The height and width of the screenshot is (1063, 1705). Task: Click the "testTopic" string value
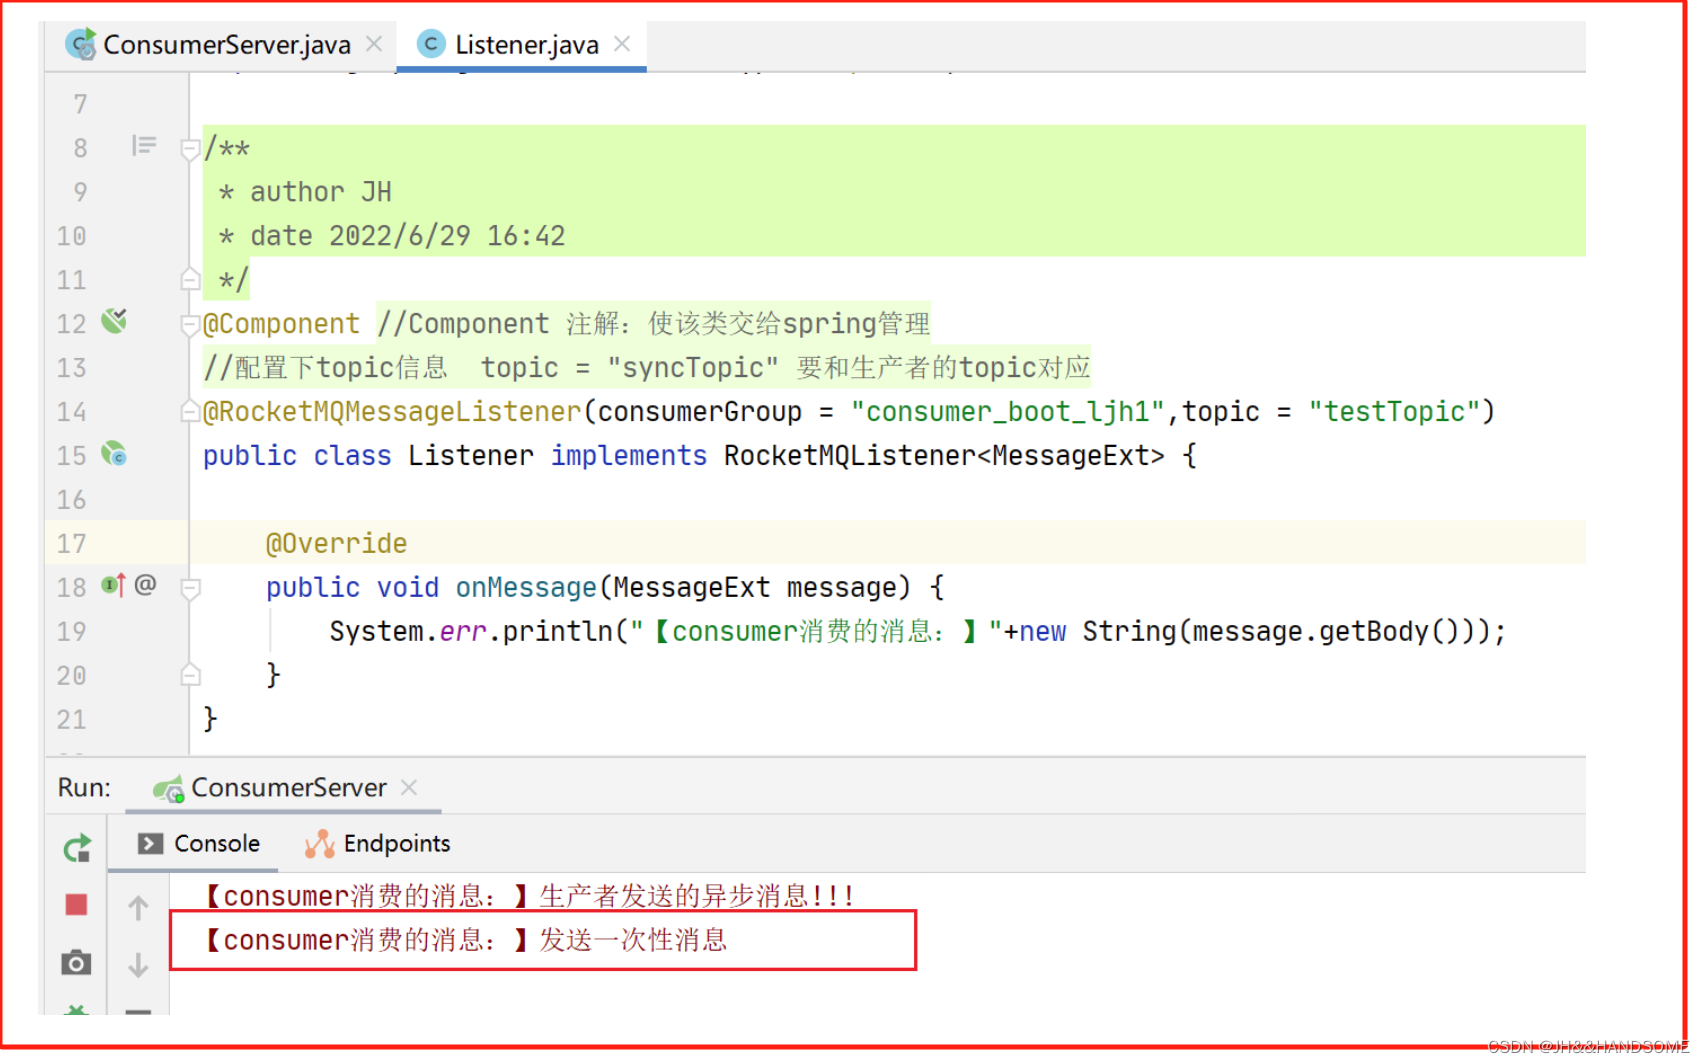[x=1394, y=412]
